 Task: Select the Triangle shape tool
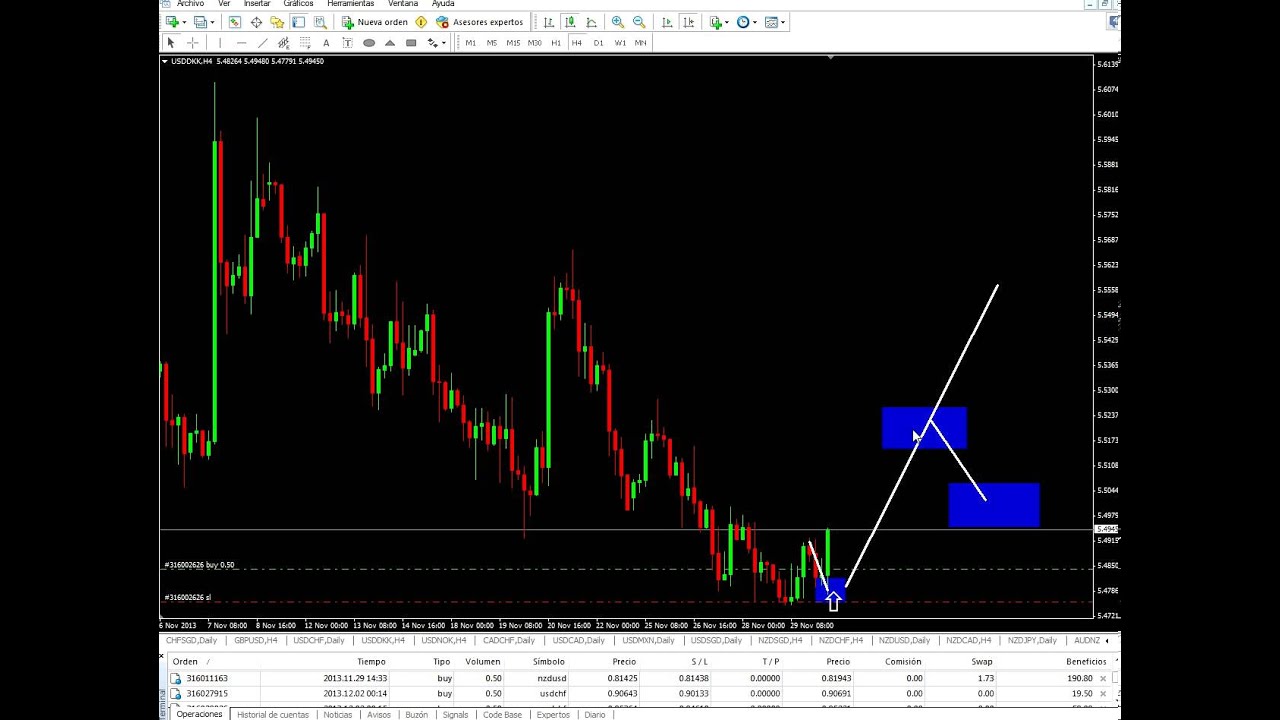click(x=390, y=43)
